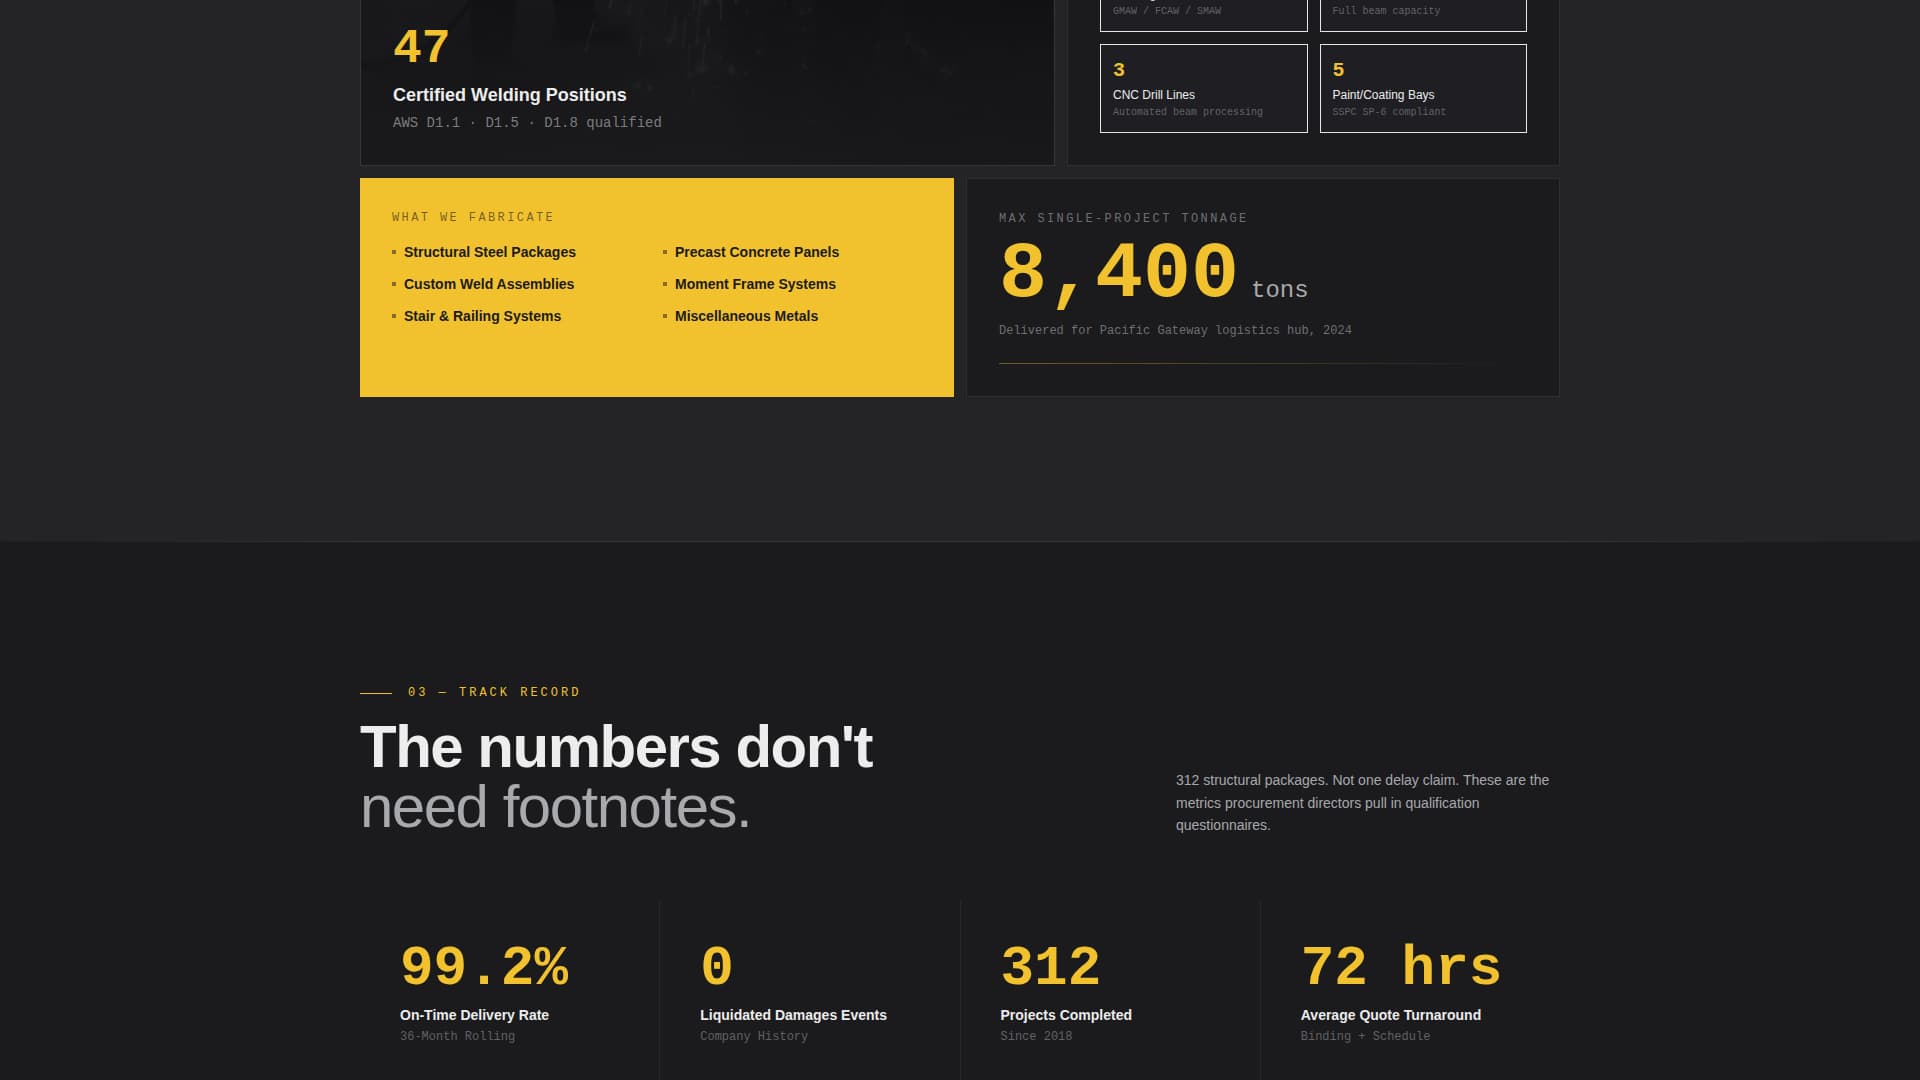Image resolution: width=1920 pixels, height=1080 pixels.
Task: Click the bullet marker beside Miscellaneous Metals
Action: (x=665, y=316)
